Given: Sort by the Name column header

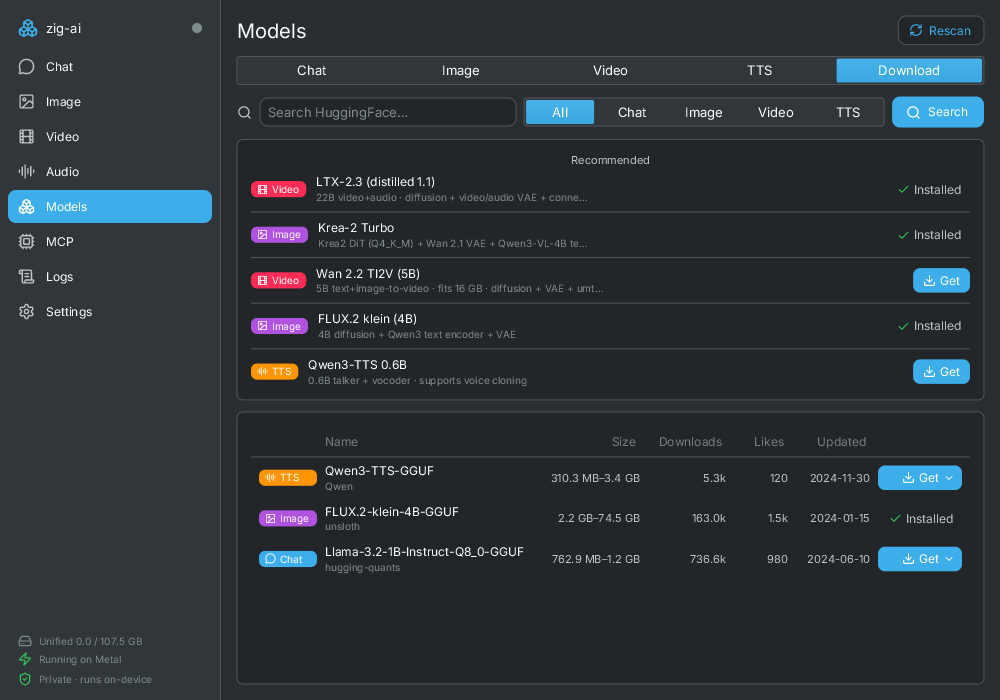Looking at the screenshot, I should click(x=341, y=442).
